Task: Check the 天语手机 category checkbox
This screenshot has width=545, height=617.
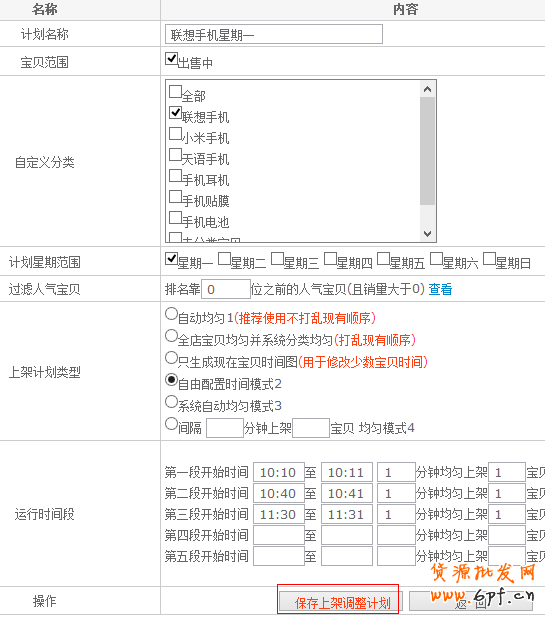Action: (175, 154)
